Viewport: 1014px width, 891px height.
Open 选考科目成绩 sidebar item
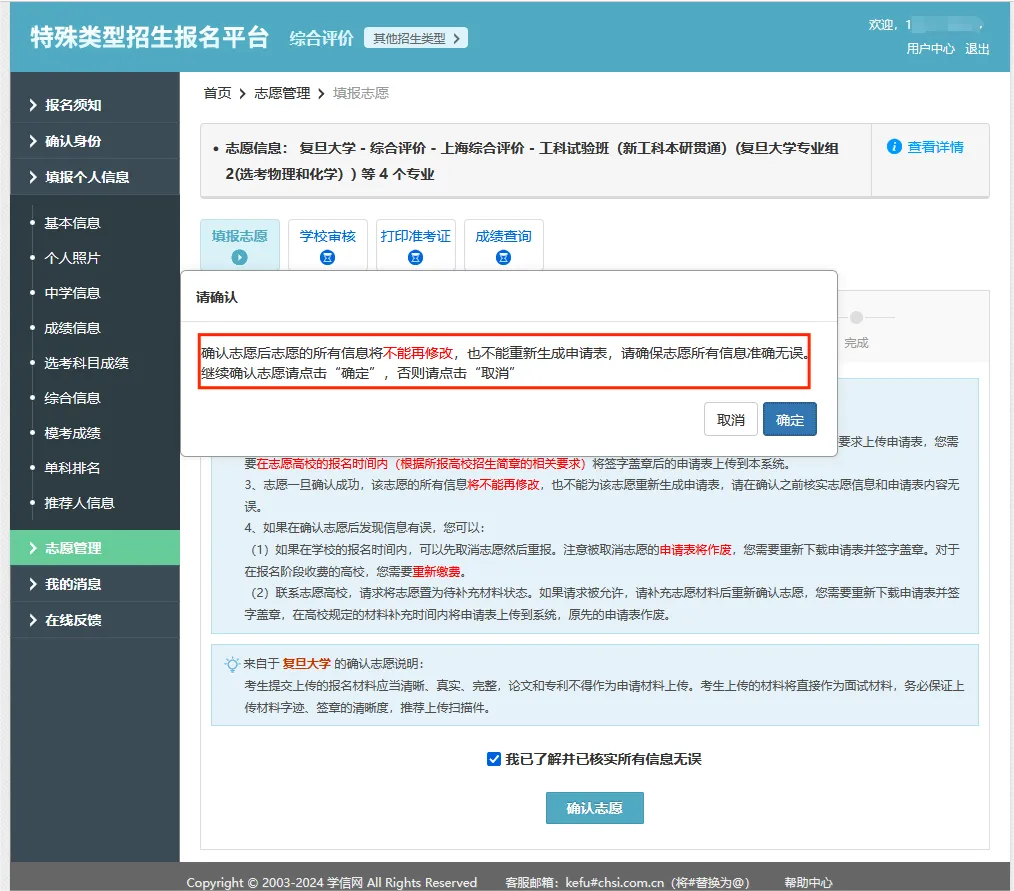point(86,363)
